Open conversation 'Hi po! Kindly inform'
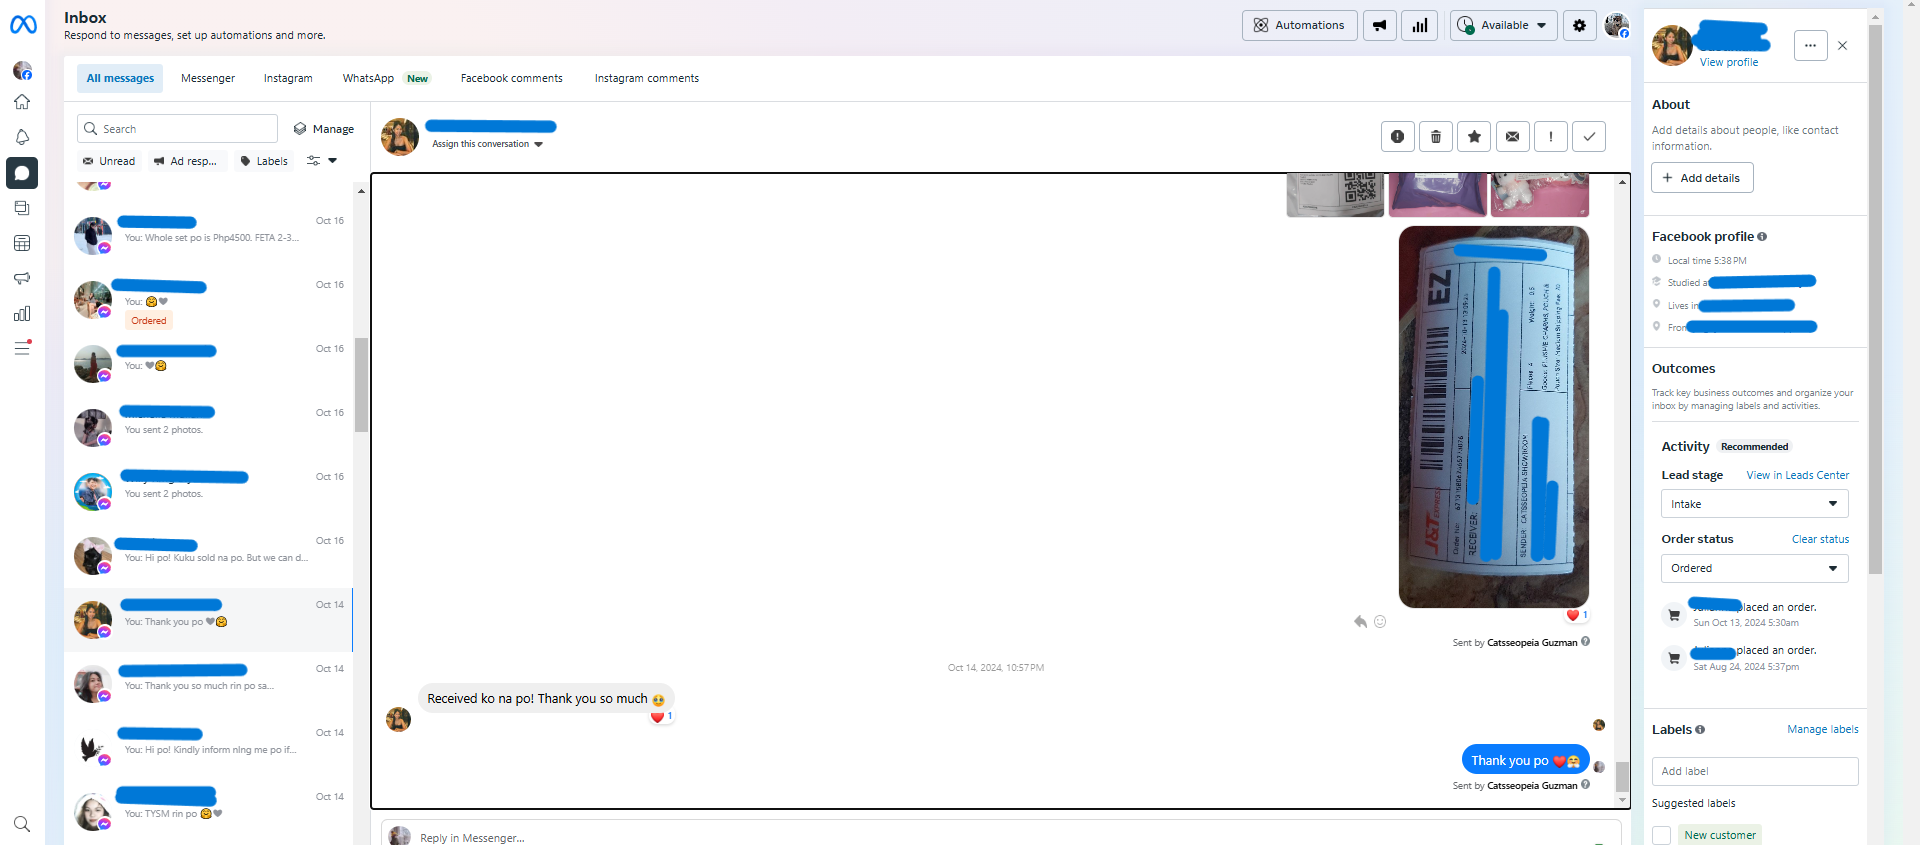This screenshot has width=1920, height=845. [209, 748]
